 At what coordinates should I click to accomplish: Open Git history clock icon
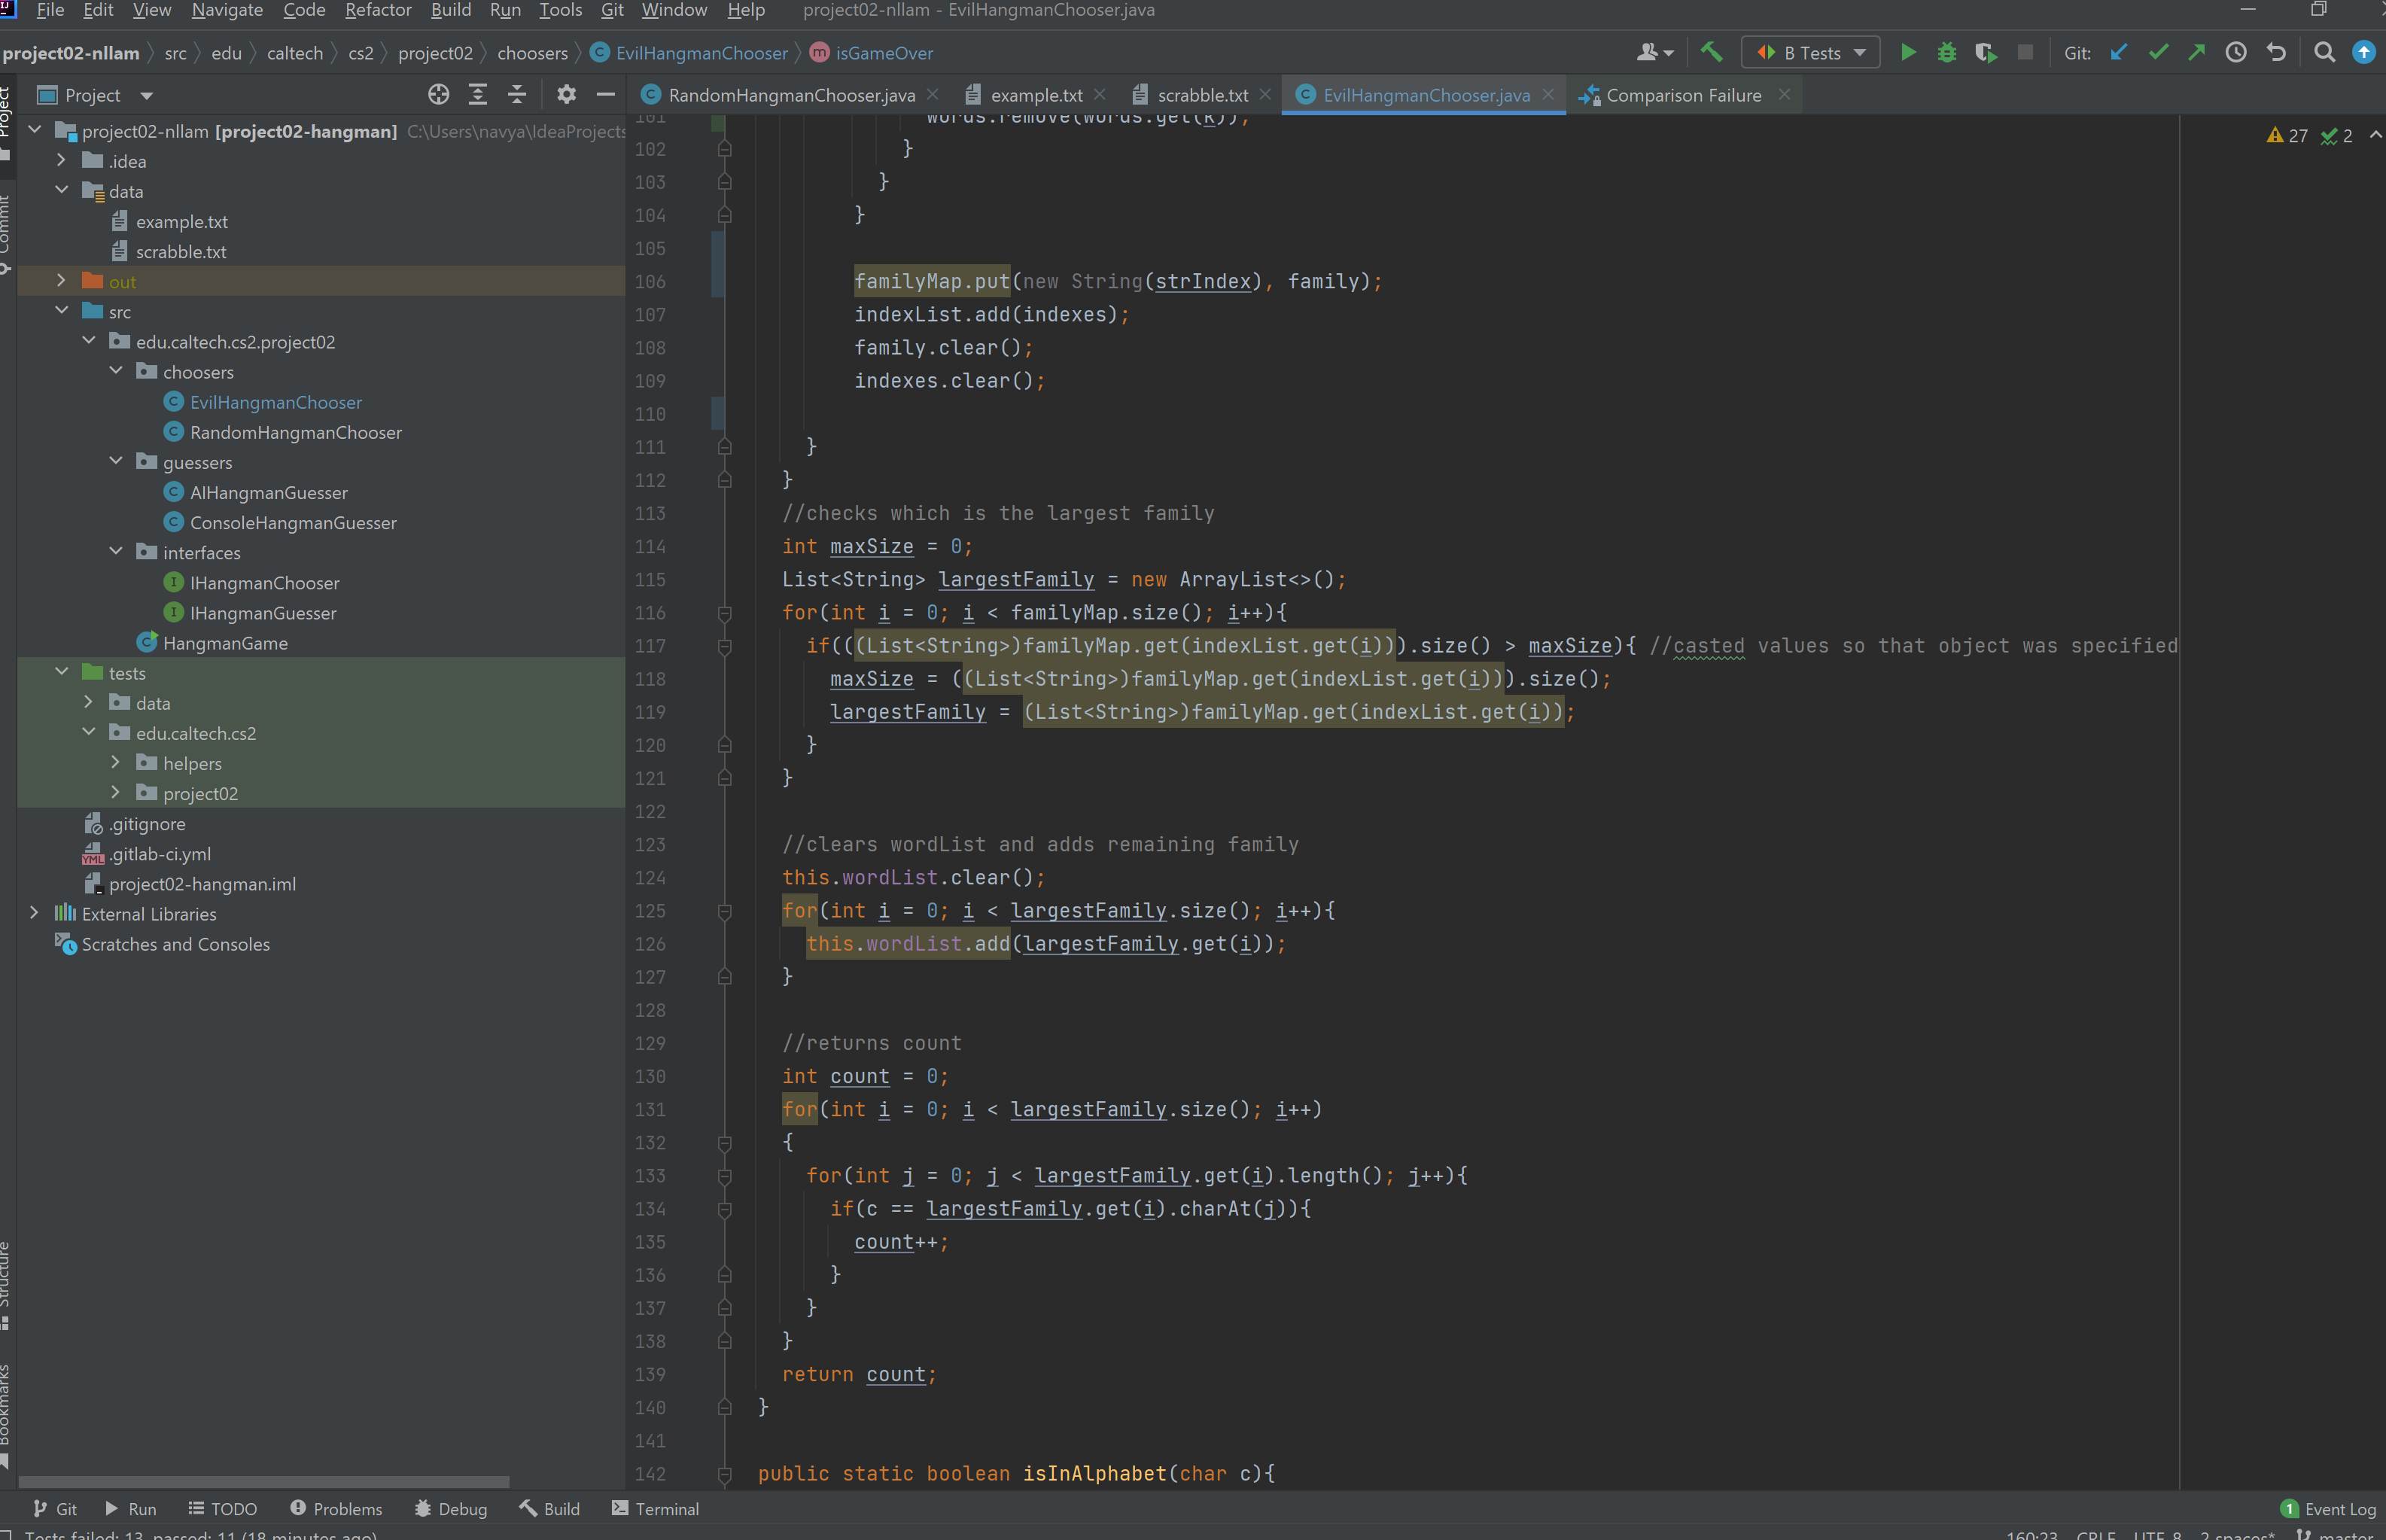(2236, 53)
